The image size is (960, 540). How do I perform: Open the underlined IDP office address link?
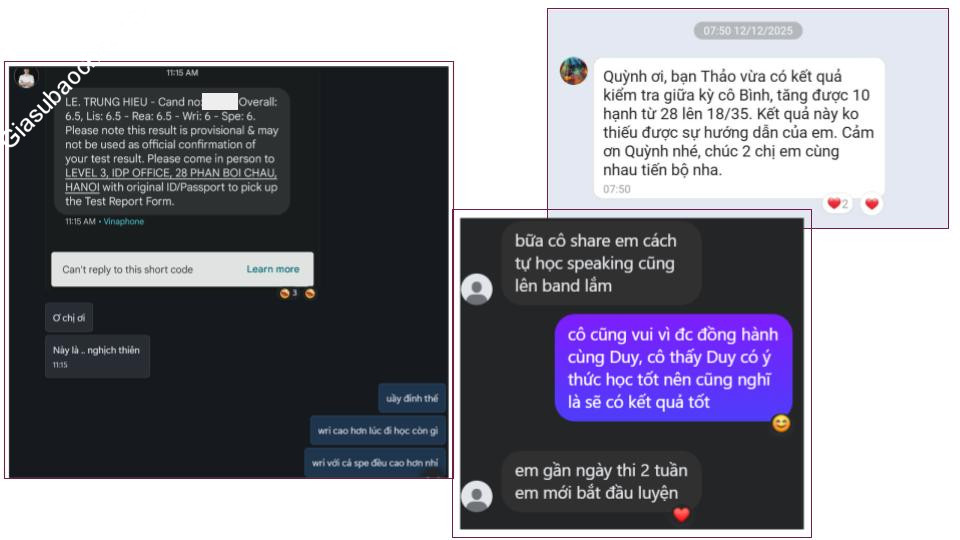[171, 180]
